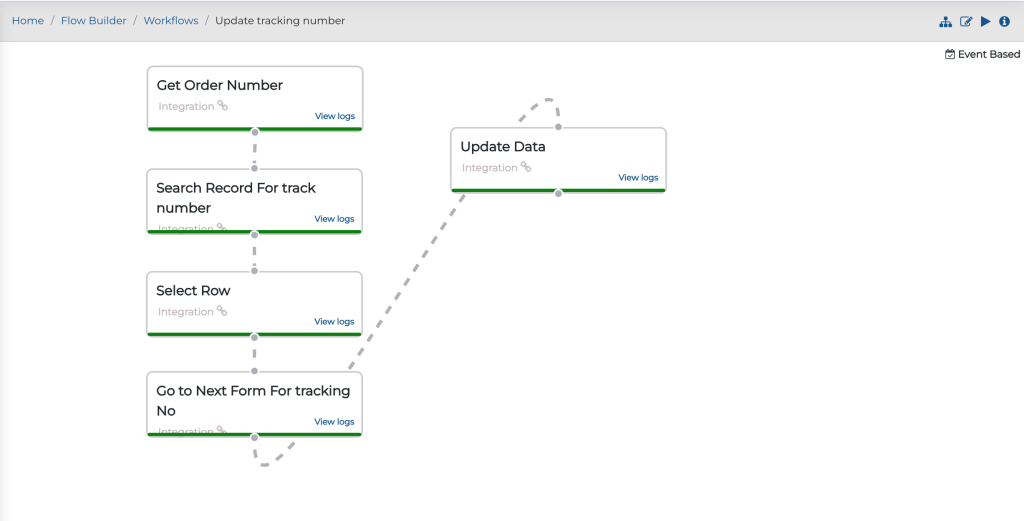Image resolution: width=1024 pixels, height=521 pixels.
Task: View logs for Search Record For track number
Action: click(x=334, y=219)
